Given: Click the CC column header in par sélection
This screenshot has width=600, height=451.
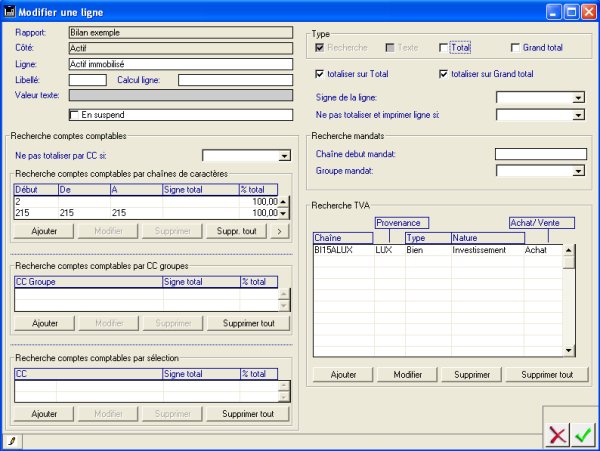Looking at the screenshot, I should point(88,374).
